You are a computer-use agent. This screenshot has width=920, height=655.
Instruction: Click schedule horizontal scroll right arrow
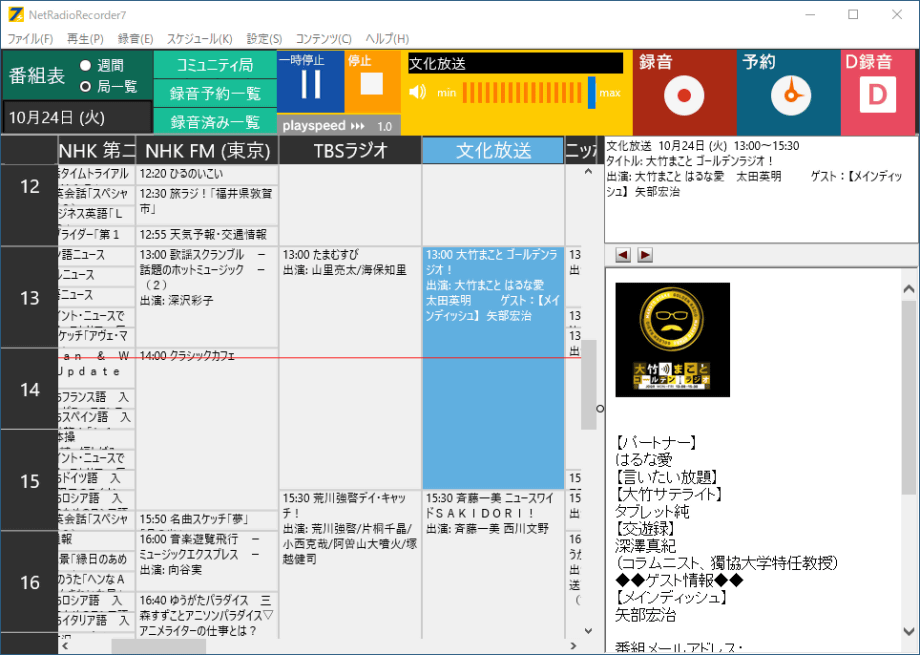[573, 646]
